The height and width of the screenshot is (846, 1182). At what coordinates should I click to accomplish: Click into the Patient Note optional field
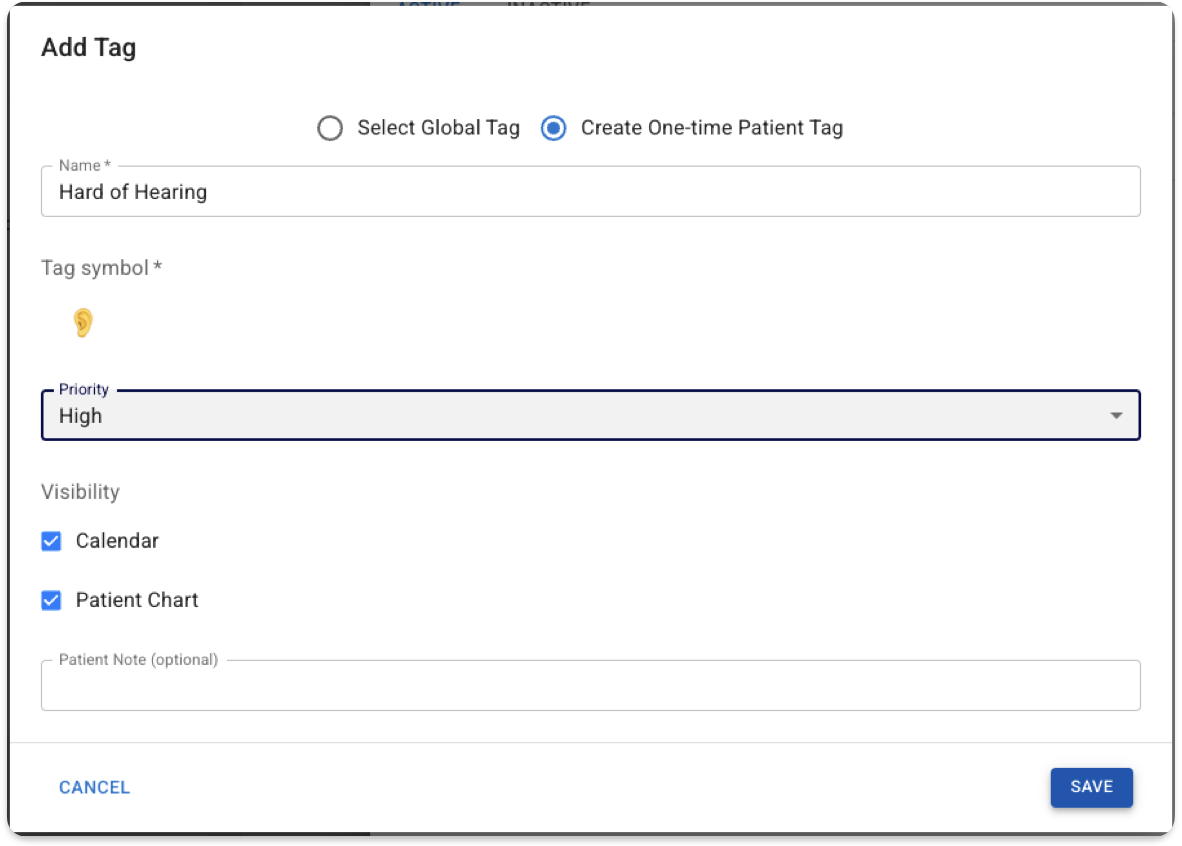(590, 685)
